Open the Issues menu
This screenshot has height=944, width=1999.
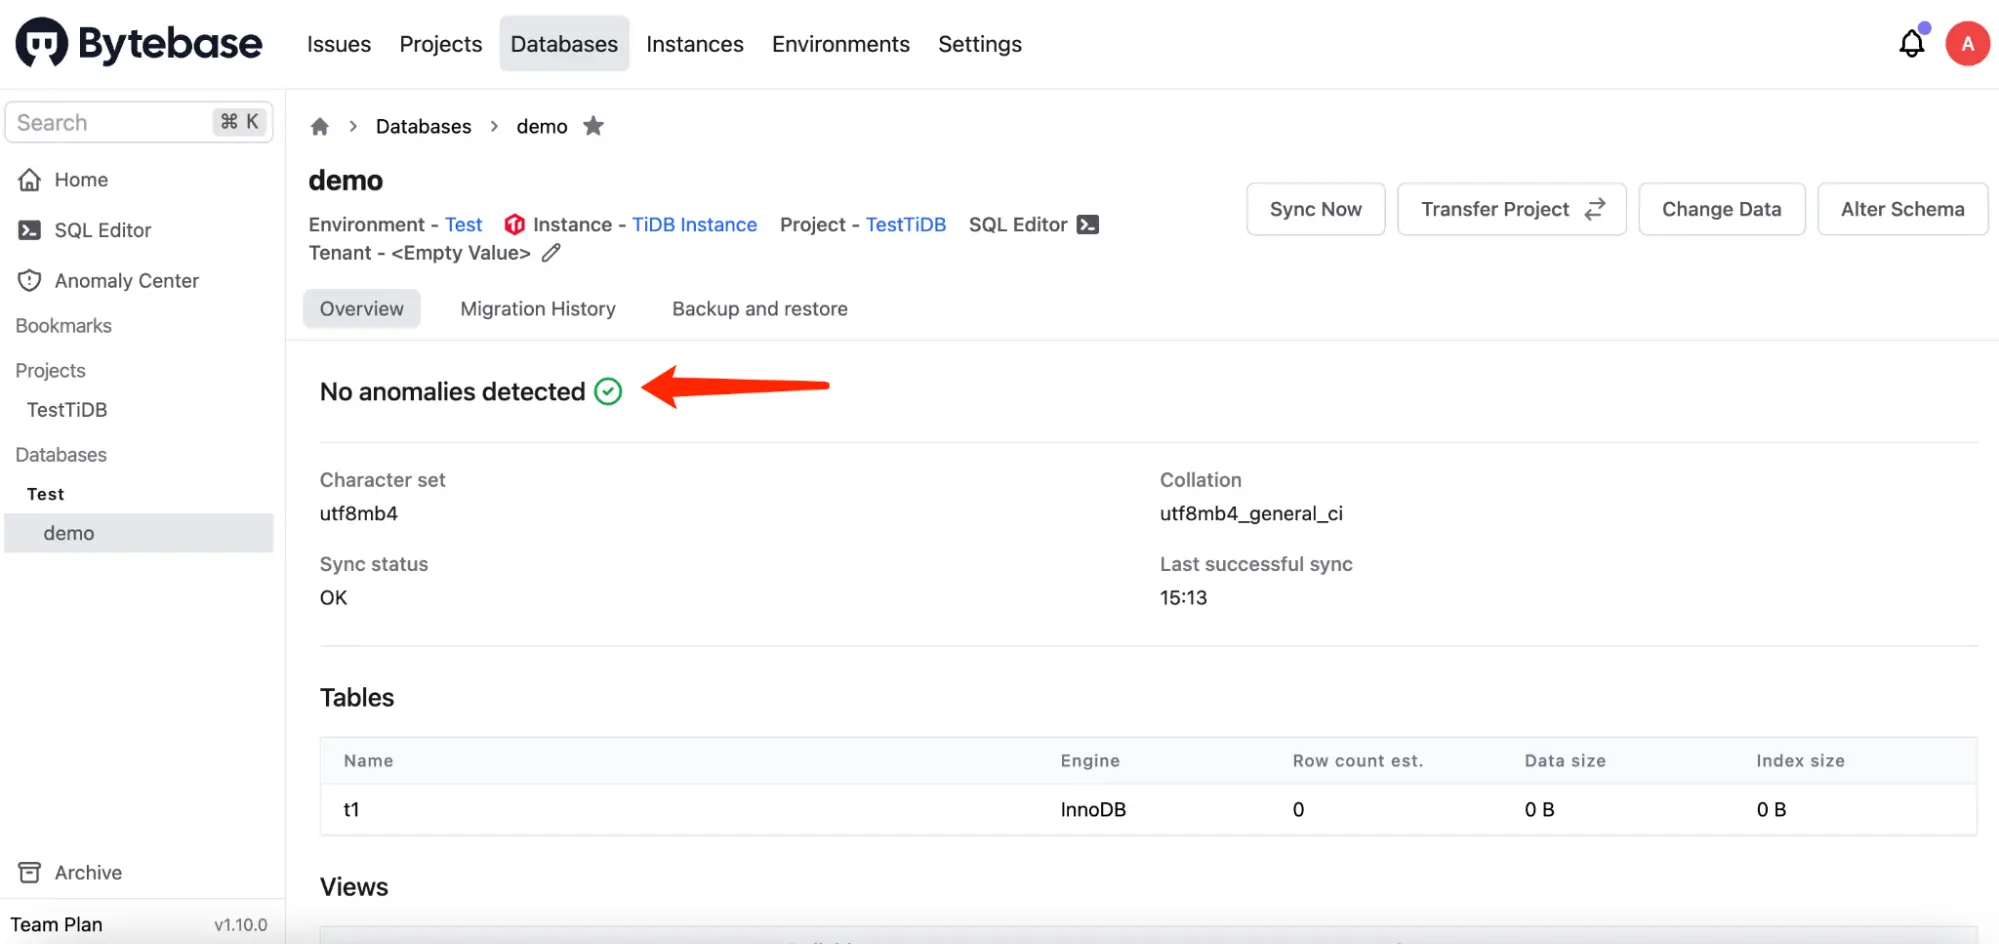pyautogui.click(x=339, y=44)
